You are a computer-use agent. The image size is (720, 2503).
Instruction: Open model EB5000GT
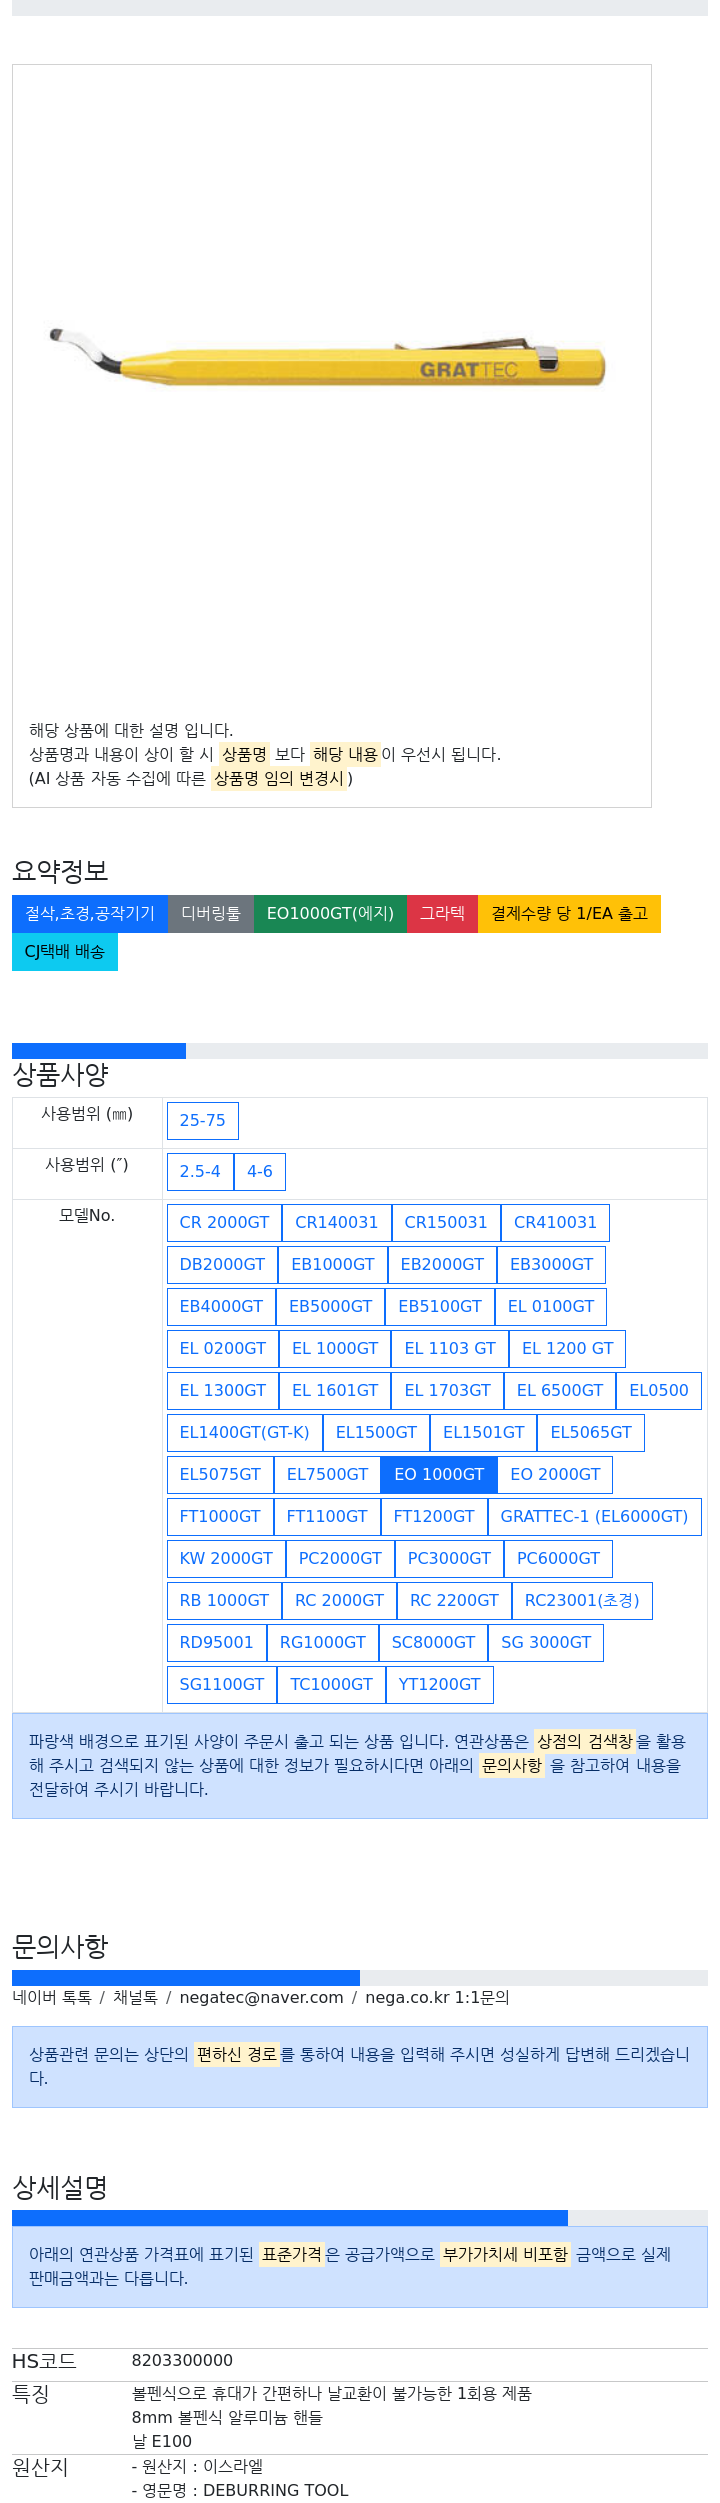(331, 1307)
